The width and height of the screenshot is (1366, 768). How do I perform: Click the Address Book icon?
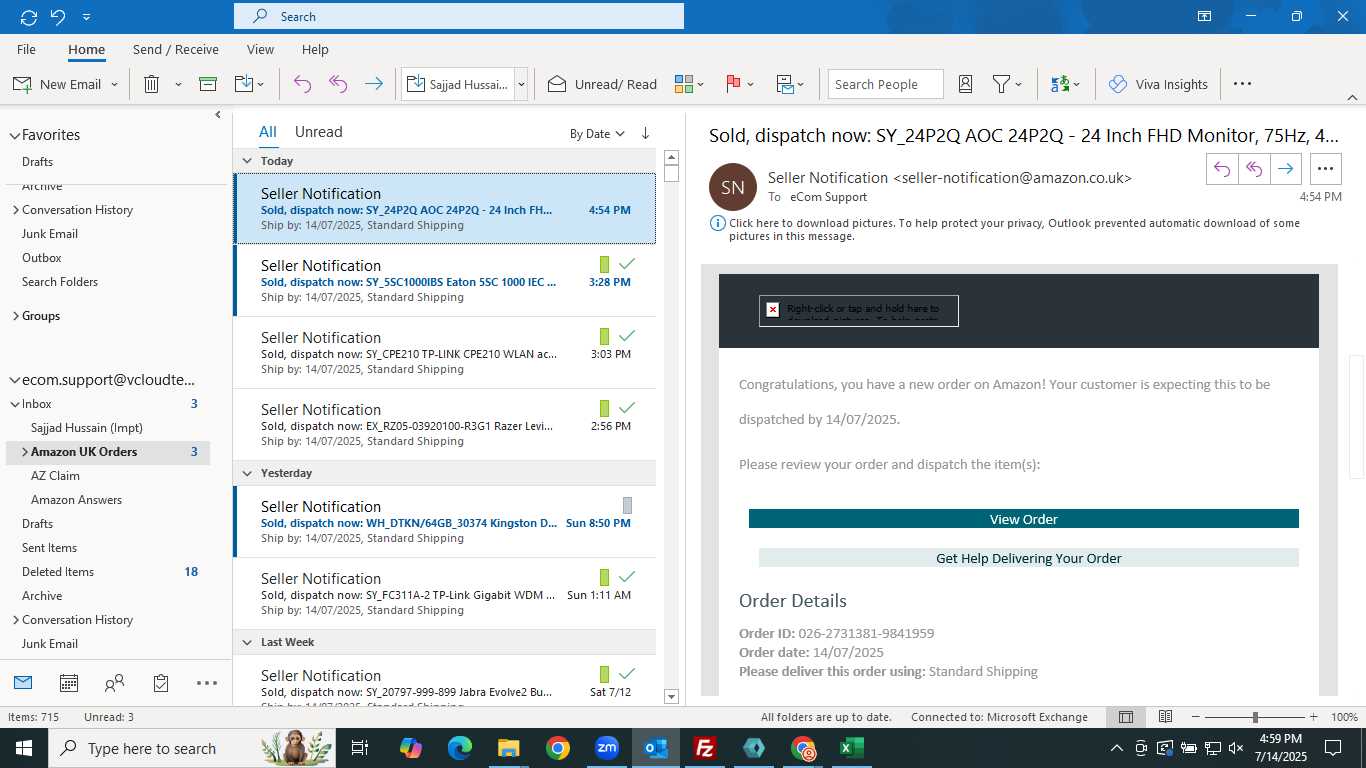pos(965,84)
